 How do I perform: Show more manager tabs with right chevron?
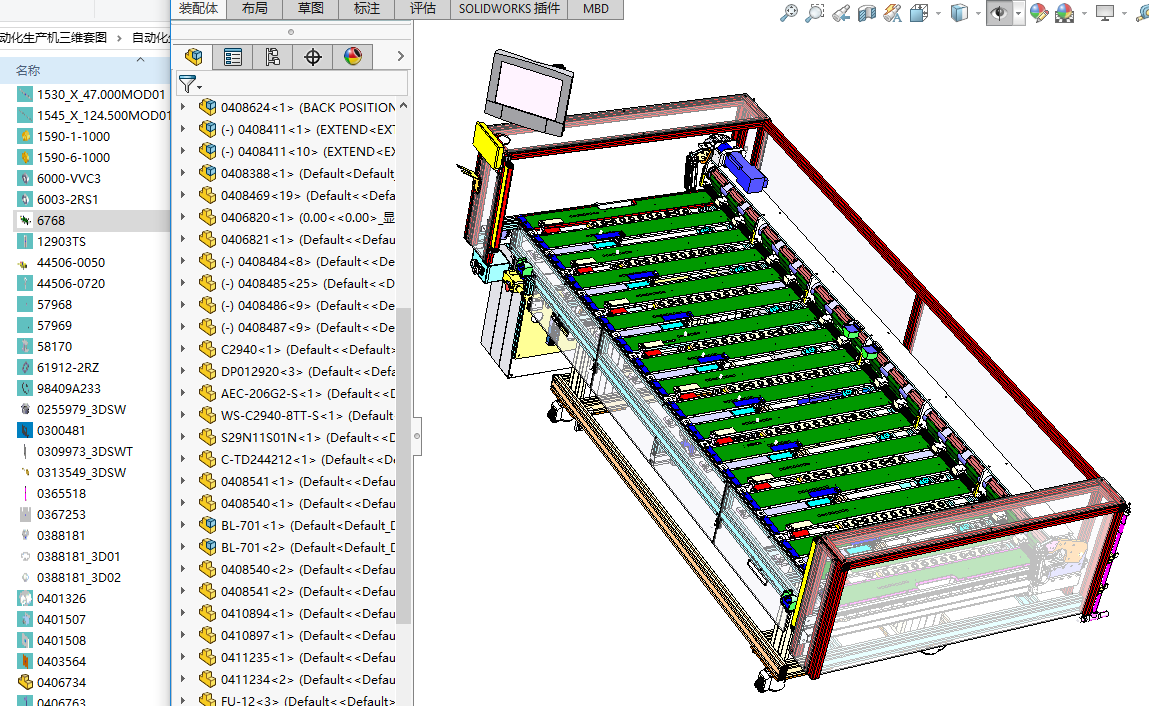[x=400, y=57]
